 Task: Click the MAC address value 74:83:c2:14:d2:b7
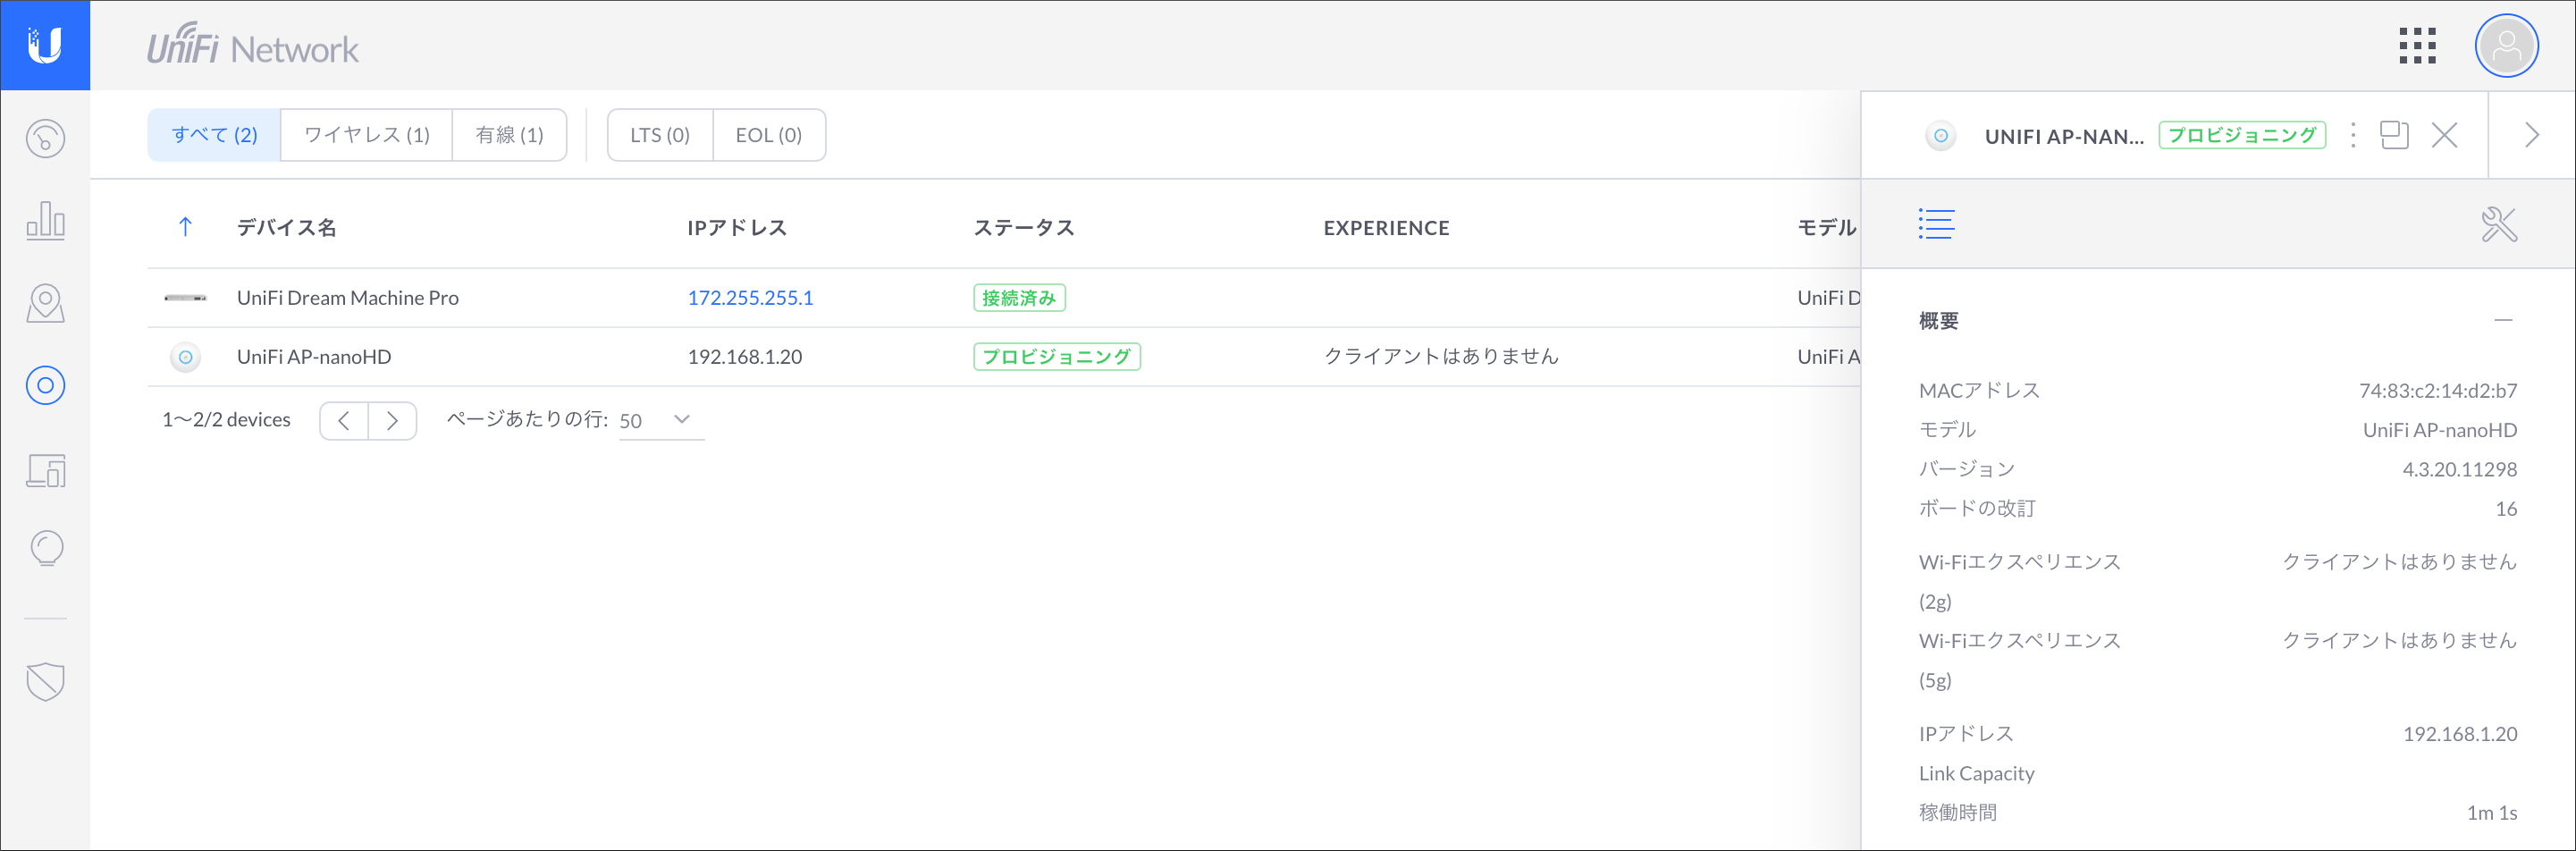[2438, 391]
